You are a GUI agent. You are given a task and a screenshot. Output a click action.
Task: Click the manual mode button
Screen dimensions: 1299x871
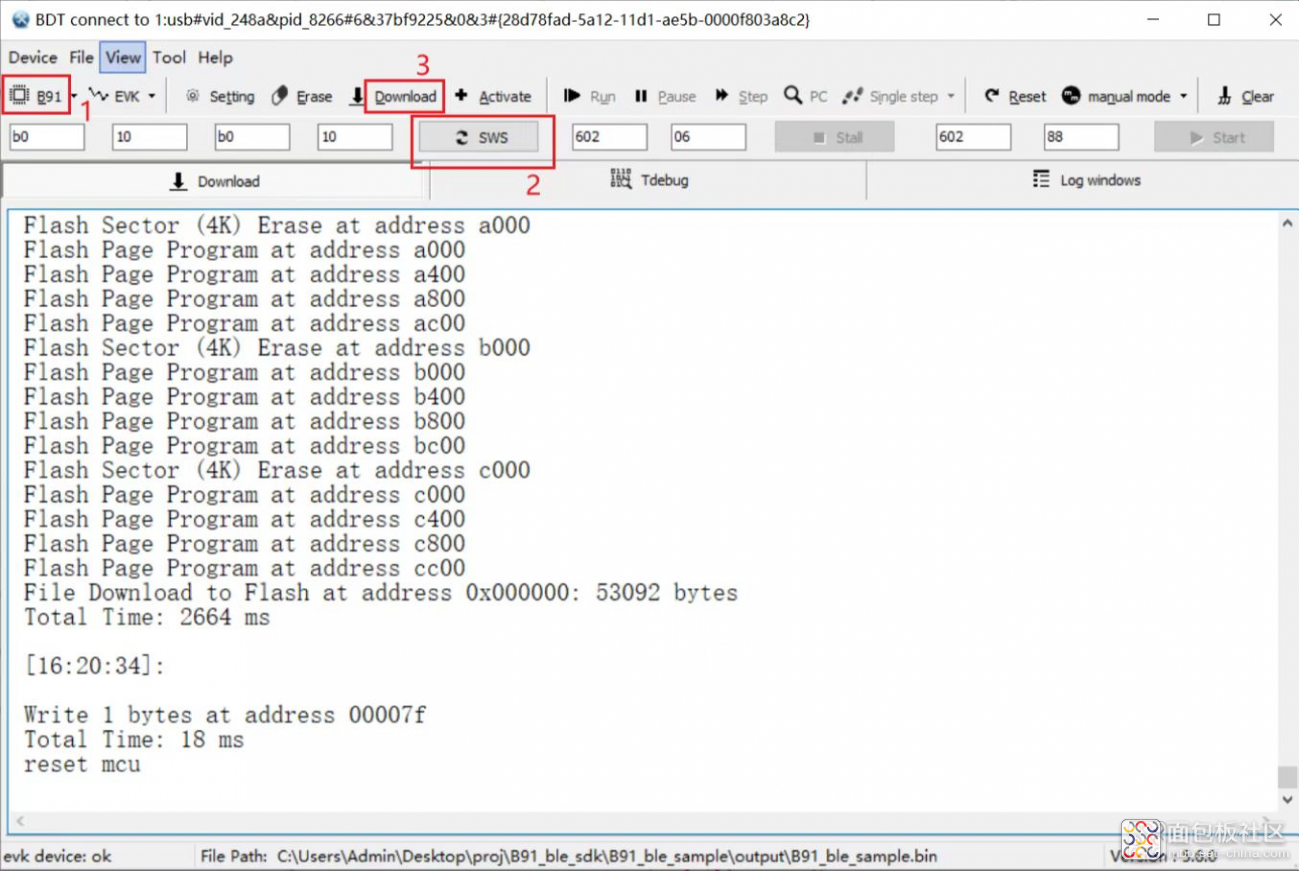1116,96
